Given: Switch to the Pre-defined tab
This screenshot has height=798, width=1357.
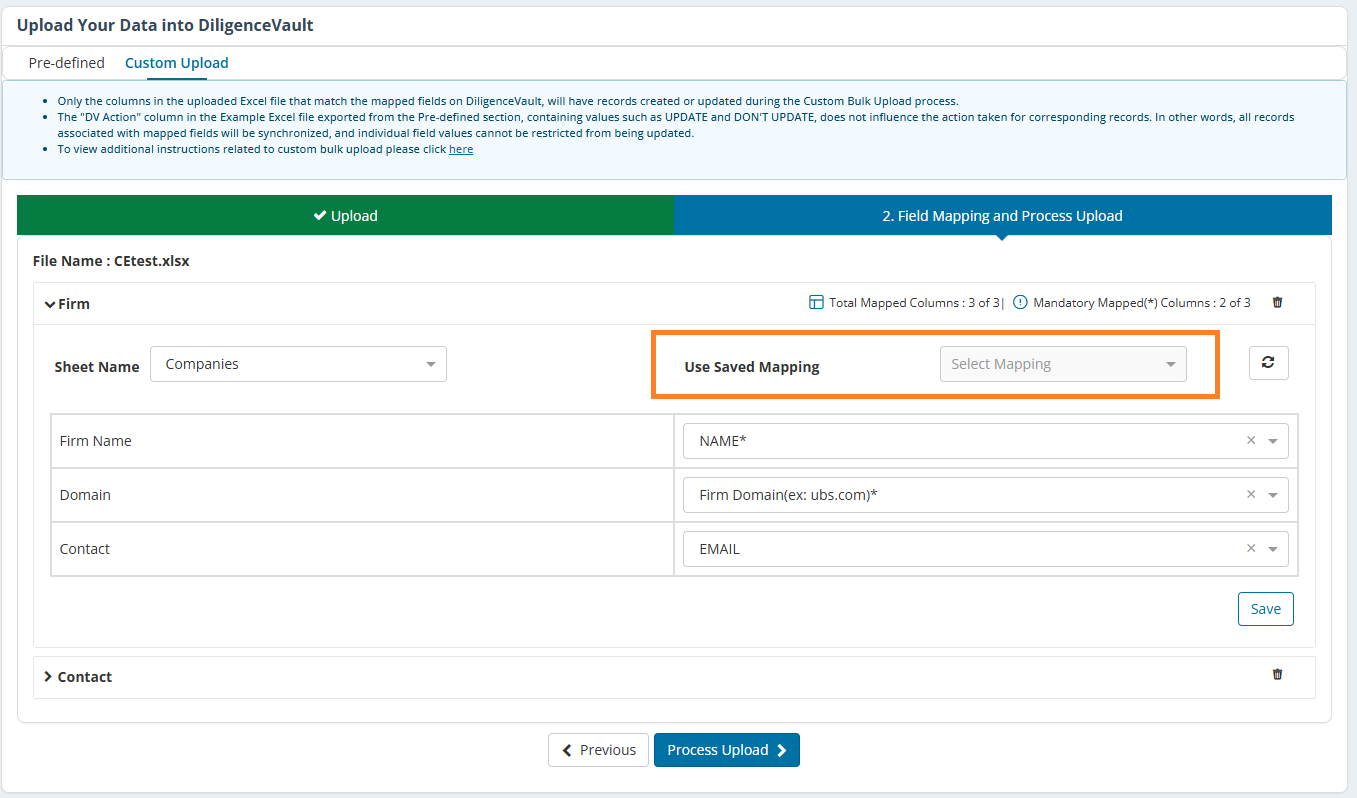Looking at the screenshot, I should coord(66,63).
